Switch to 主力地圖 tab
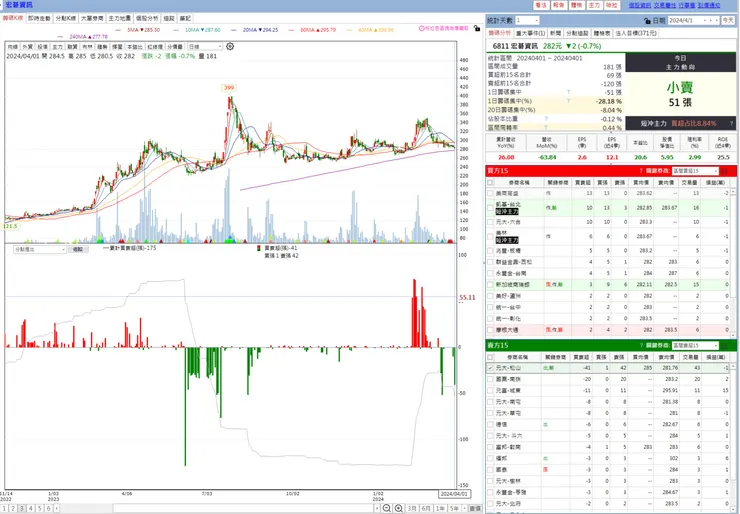Screen dimensions: 740x514 [x=119, y=18]
